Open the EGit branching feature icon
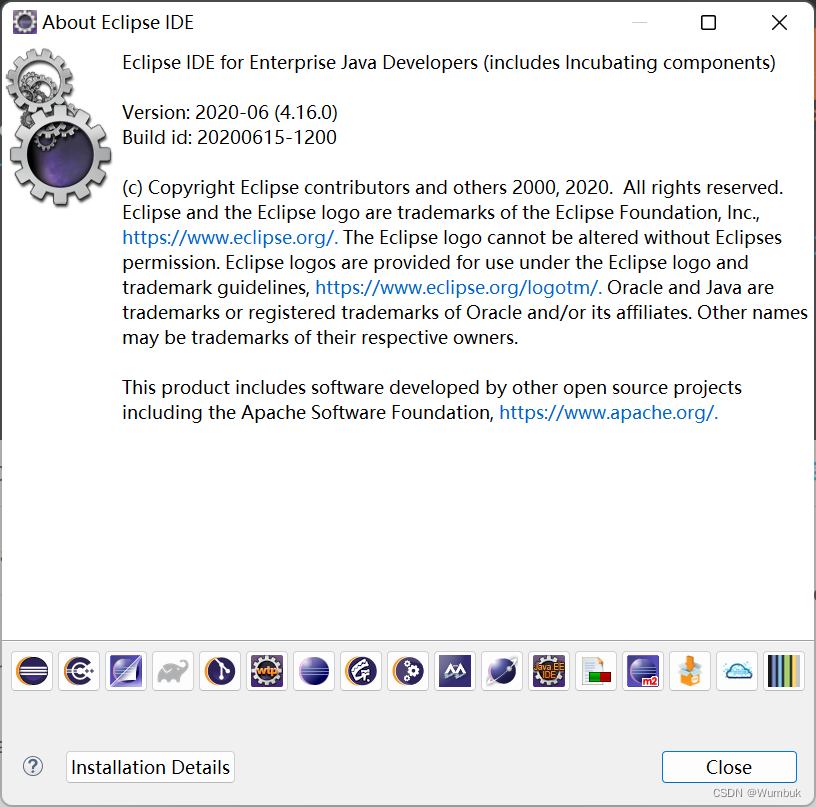This screenshot has width=816, height=807. click(x=219, y=671)
